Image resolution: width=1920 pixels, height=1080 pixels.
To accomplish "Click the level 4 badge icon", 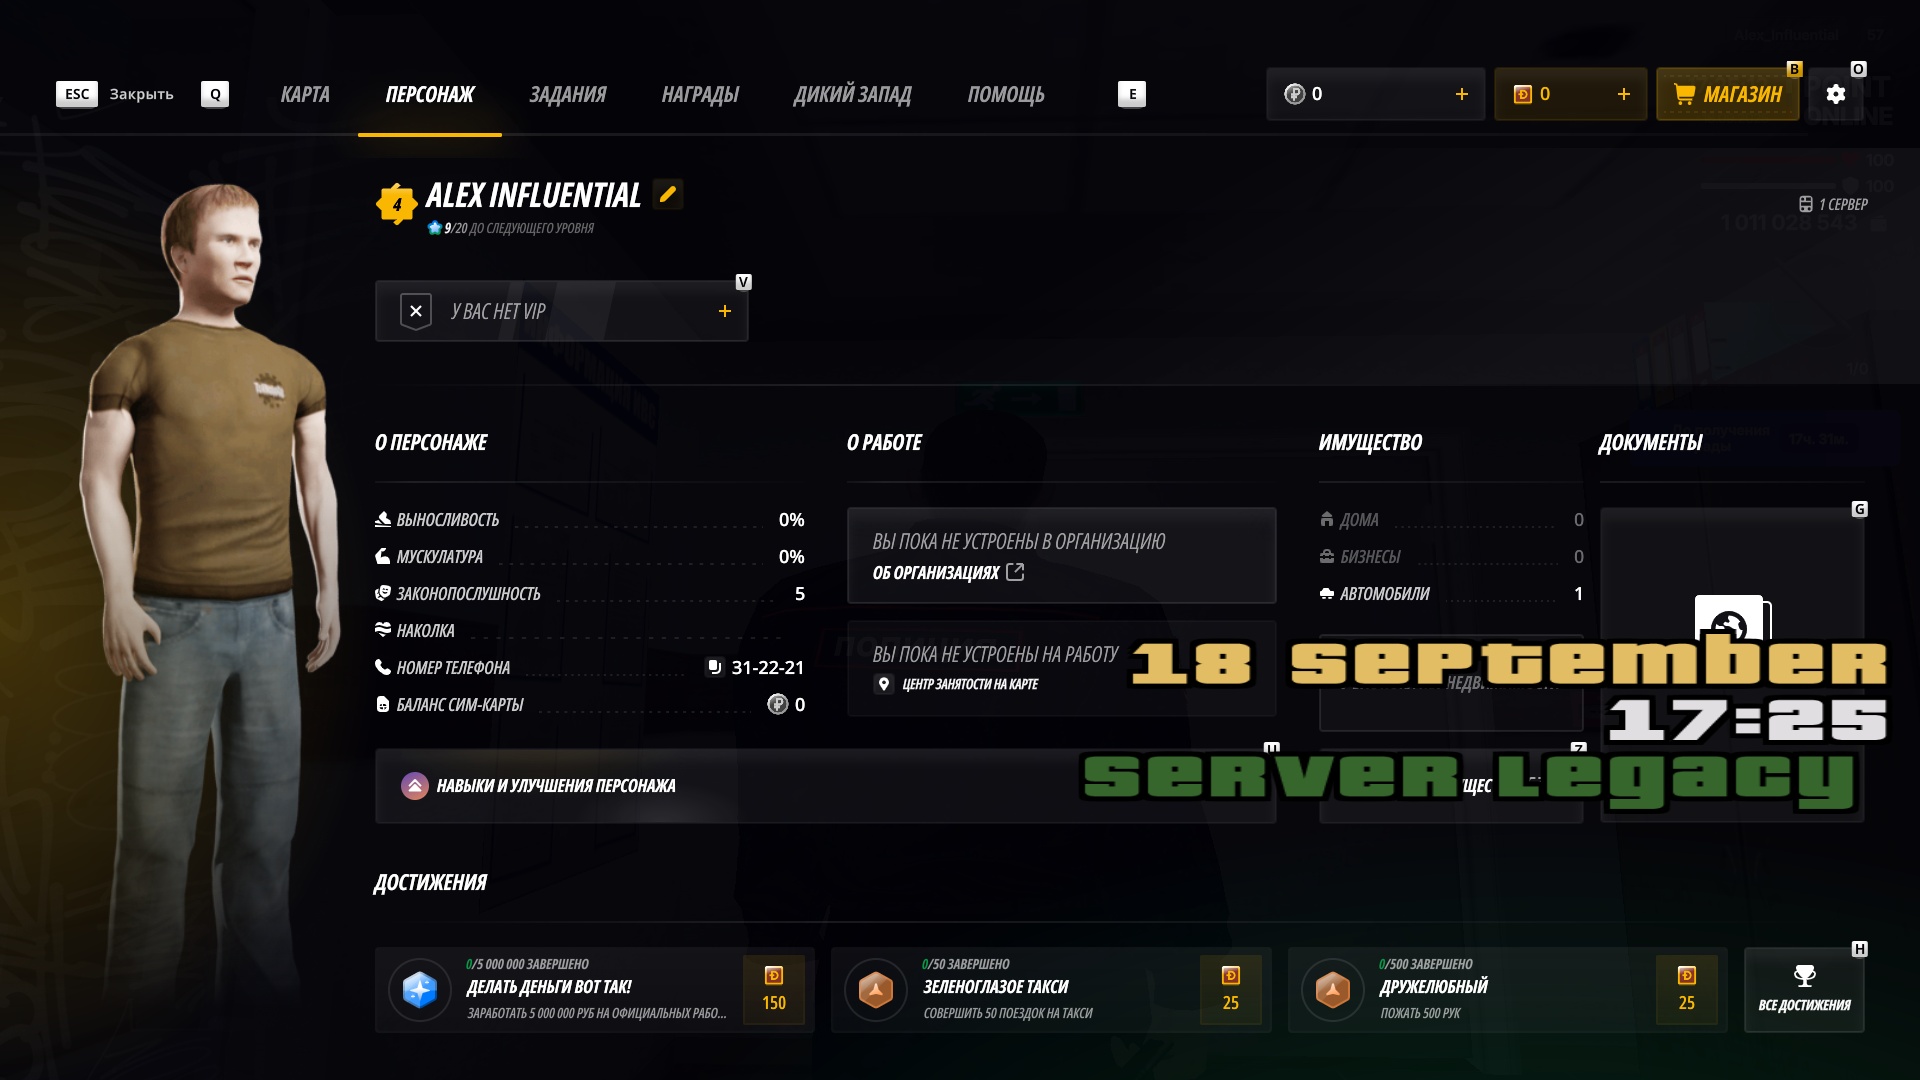I will click(x=397, y=204).
